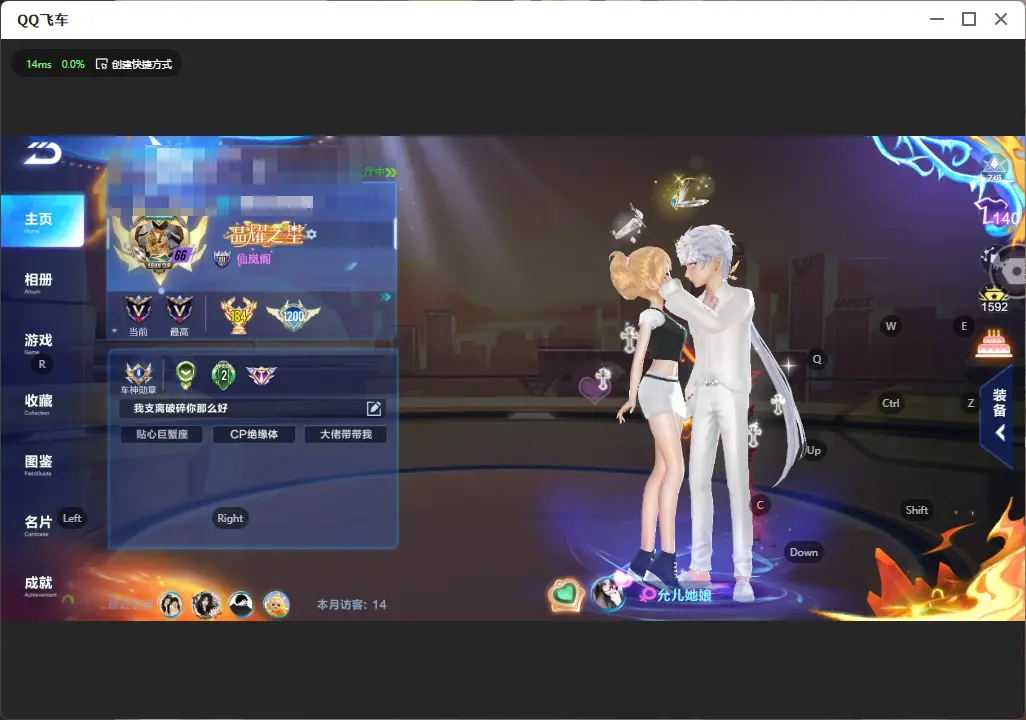Image resolution: width=1026 pixels, height=720 pixels.
Task: Click the 0.0% readout in top bar
Action: [x=73, y=64]
